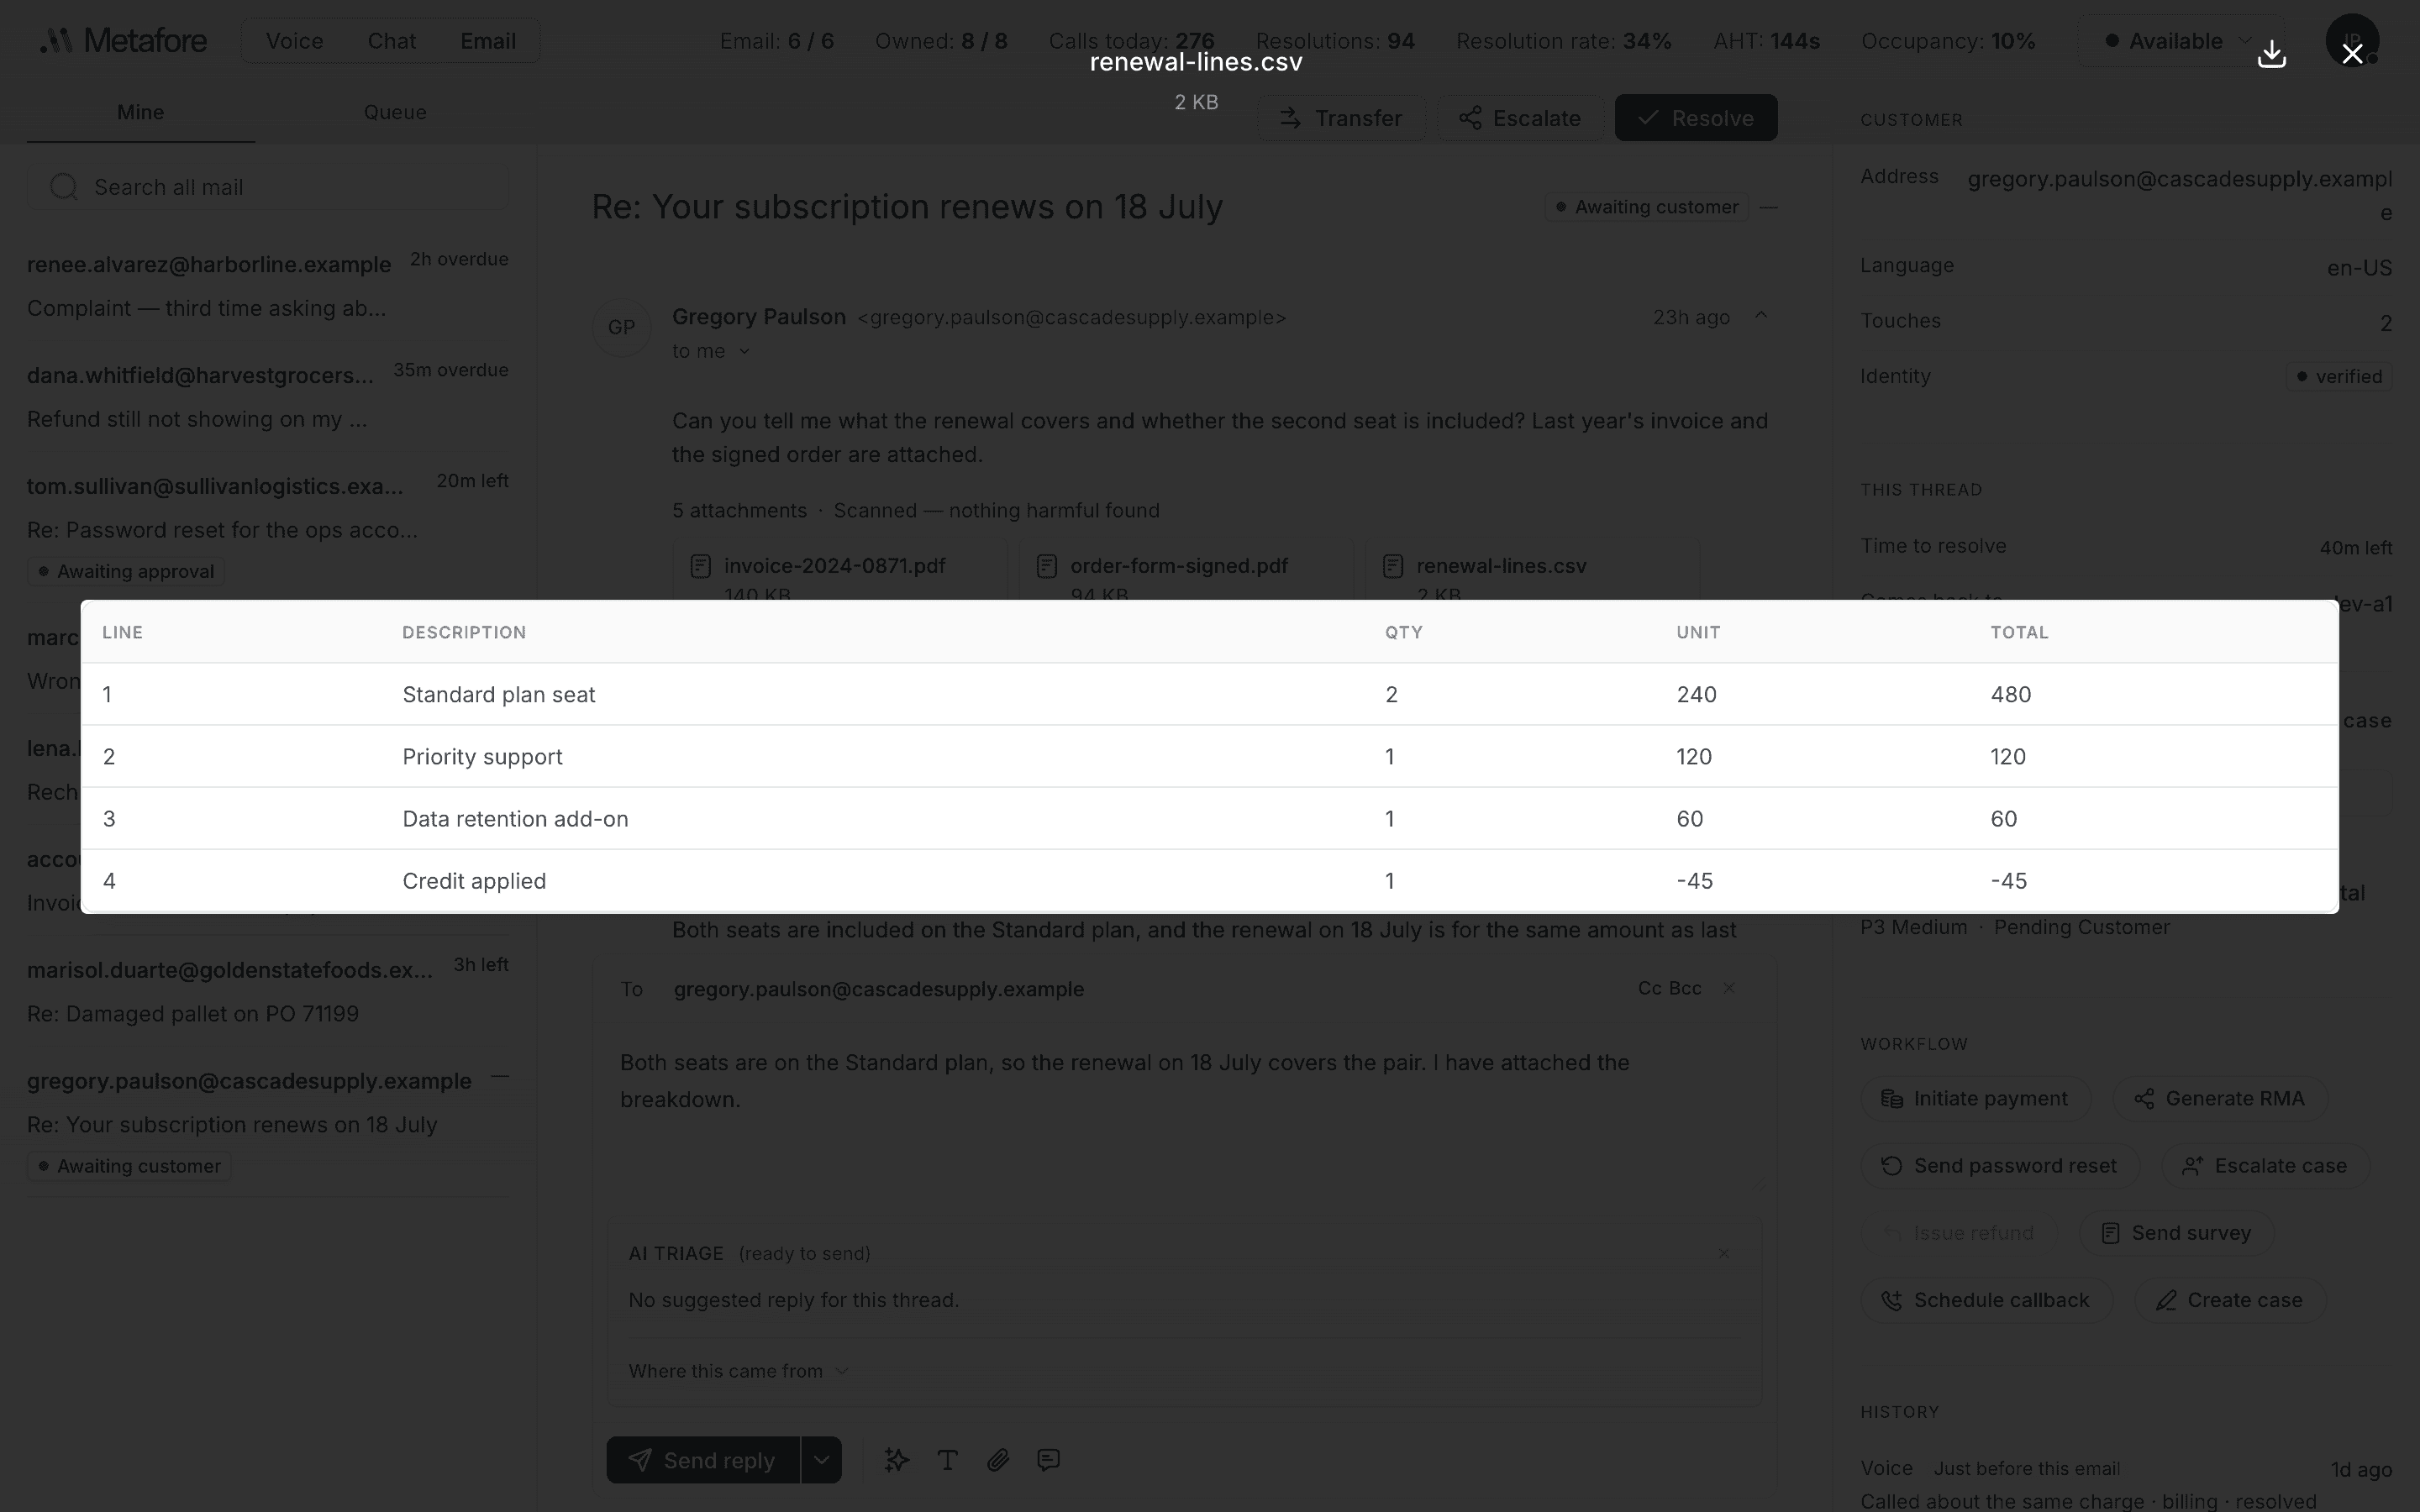
Task: Click the Transfer button in thread header
Action: [1341, 118]
